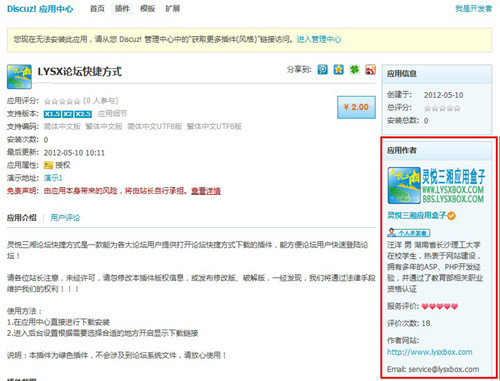Share to Qzone star icon
Image resolution: width=500 pixels, height=381 pixels.
click(339, 70)
